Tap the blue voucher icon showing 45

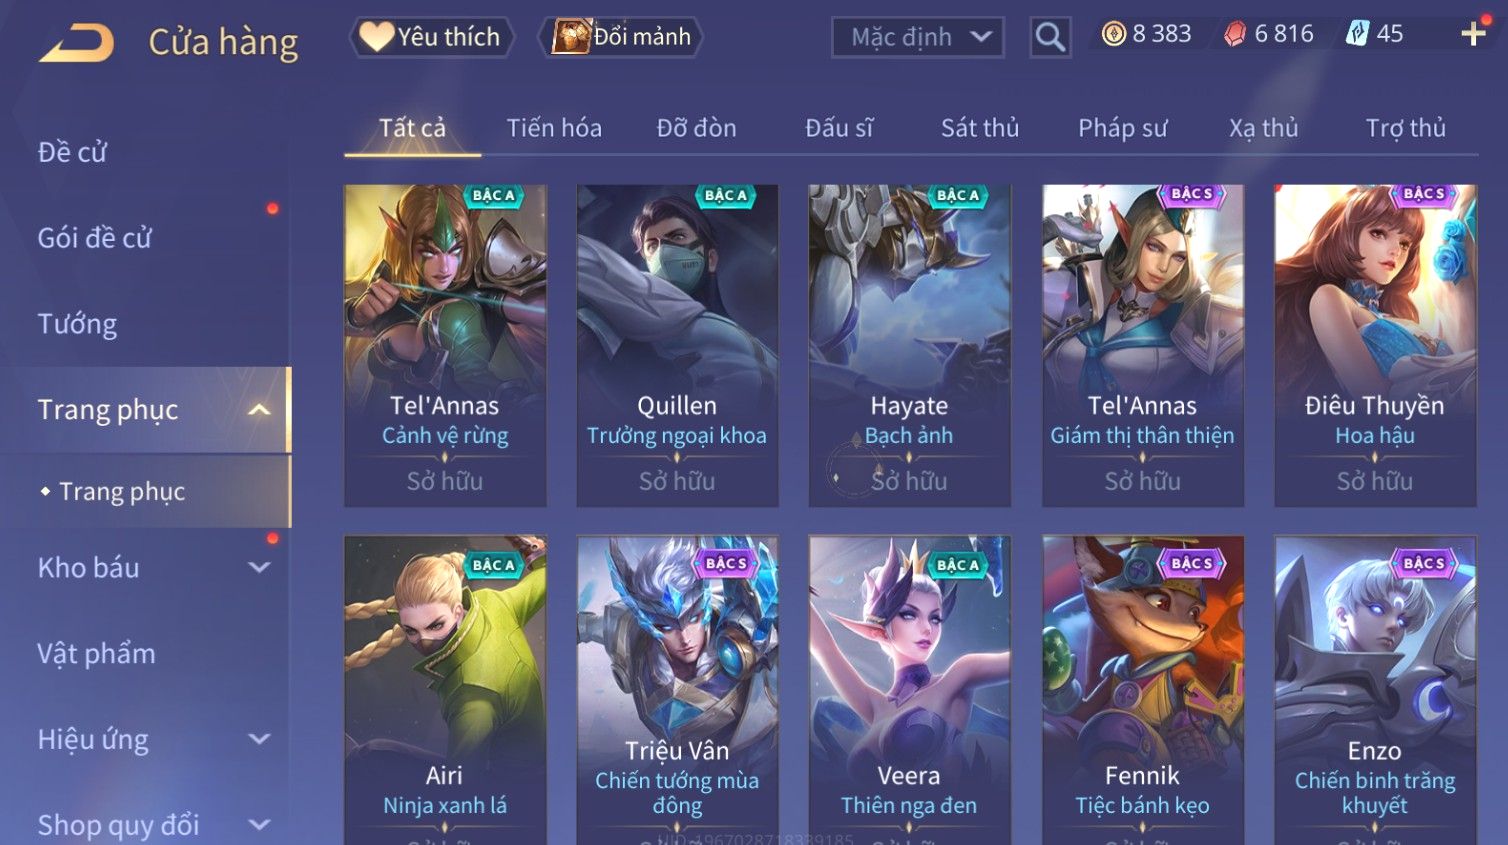(x=1357, y=34)
